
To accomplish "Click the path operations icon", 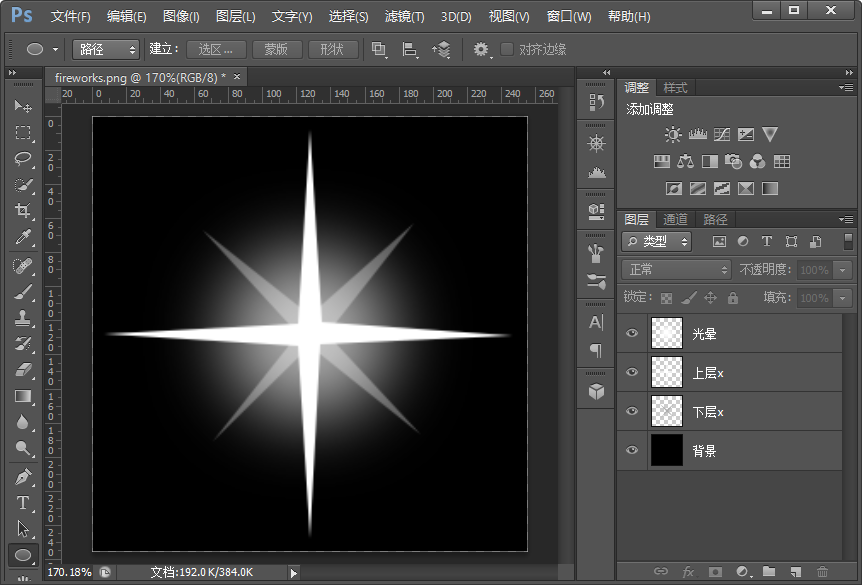I will [x=379, y=49].
